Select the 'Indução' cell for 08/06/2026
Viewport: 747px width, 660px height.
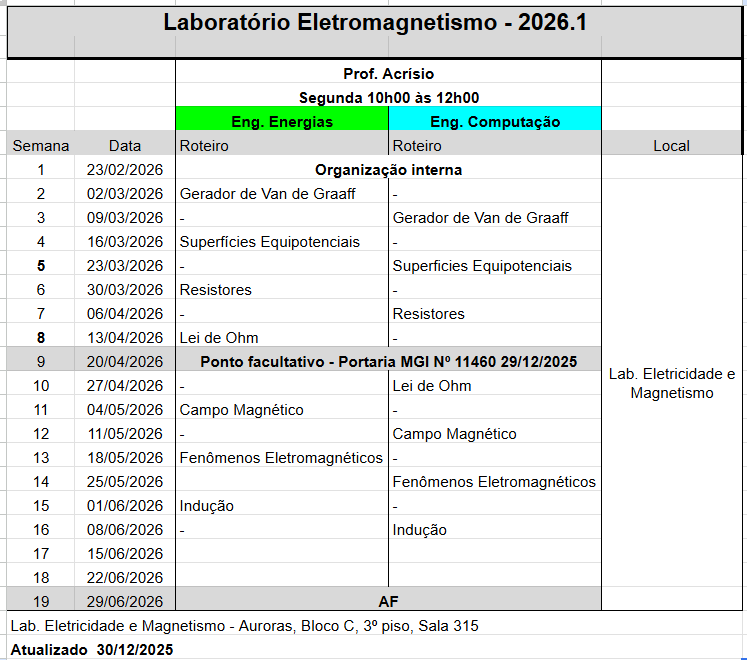(420, 530)
